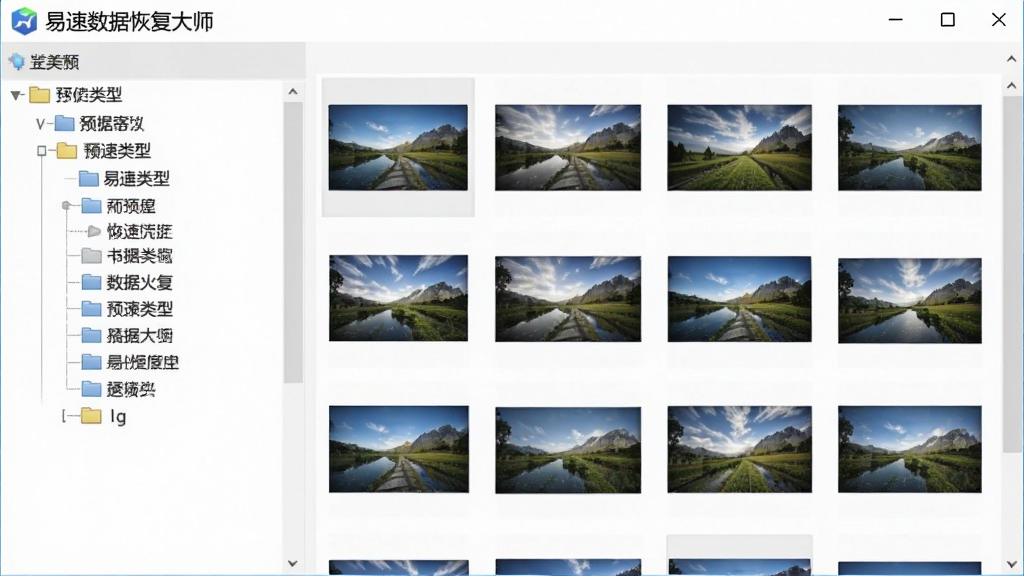Select the fourth thumbnail in the third row

pos(910,449)
